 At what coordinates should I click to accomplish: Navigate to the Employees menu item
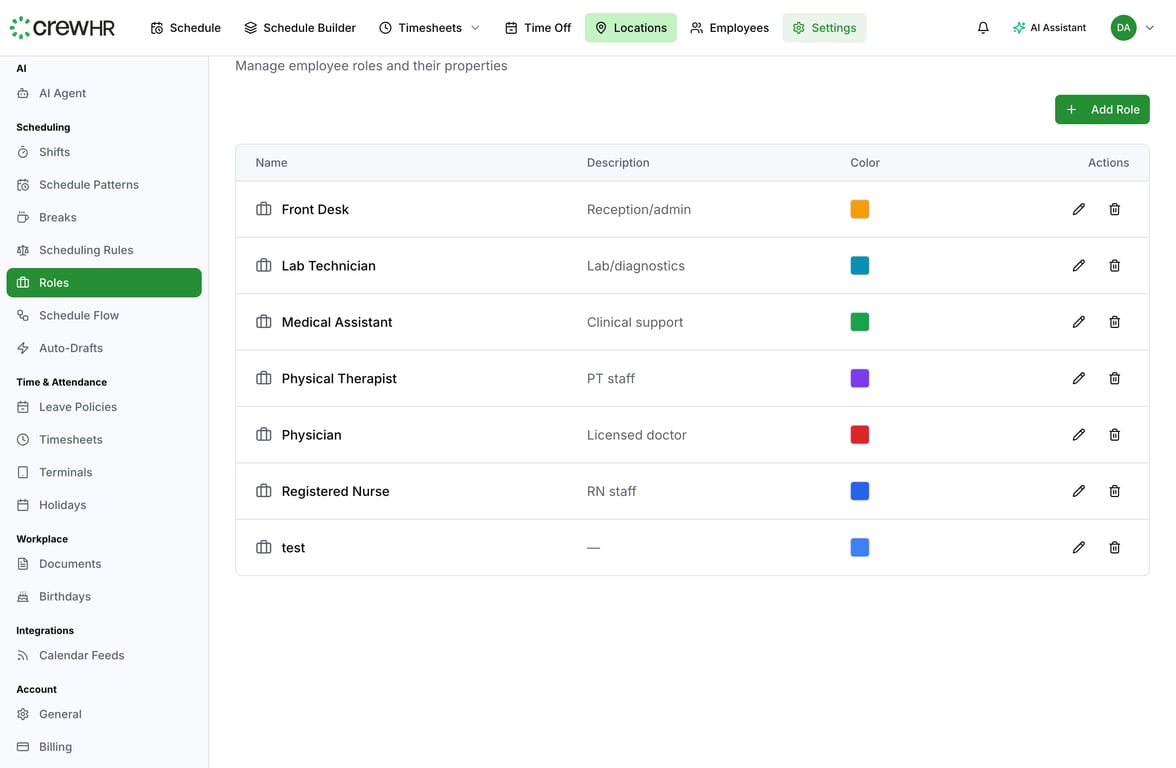[x=729, y=27]
